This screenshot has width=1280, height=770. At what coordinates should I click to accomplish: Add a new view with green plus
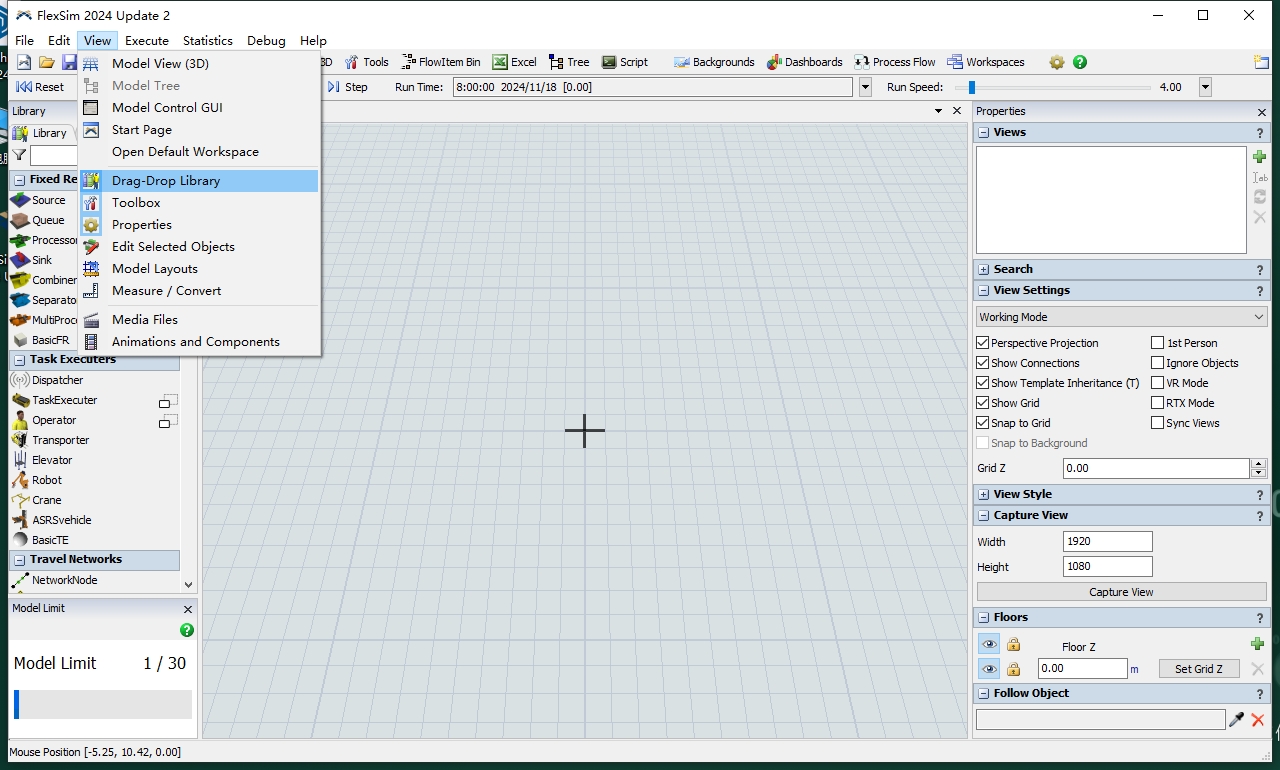coord(1259,157)
